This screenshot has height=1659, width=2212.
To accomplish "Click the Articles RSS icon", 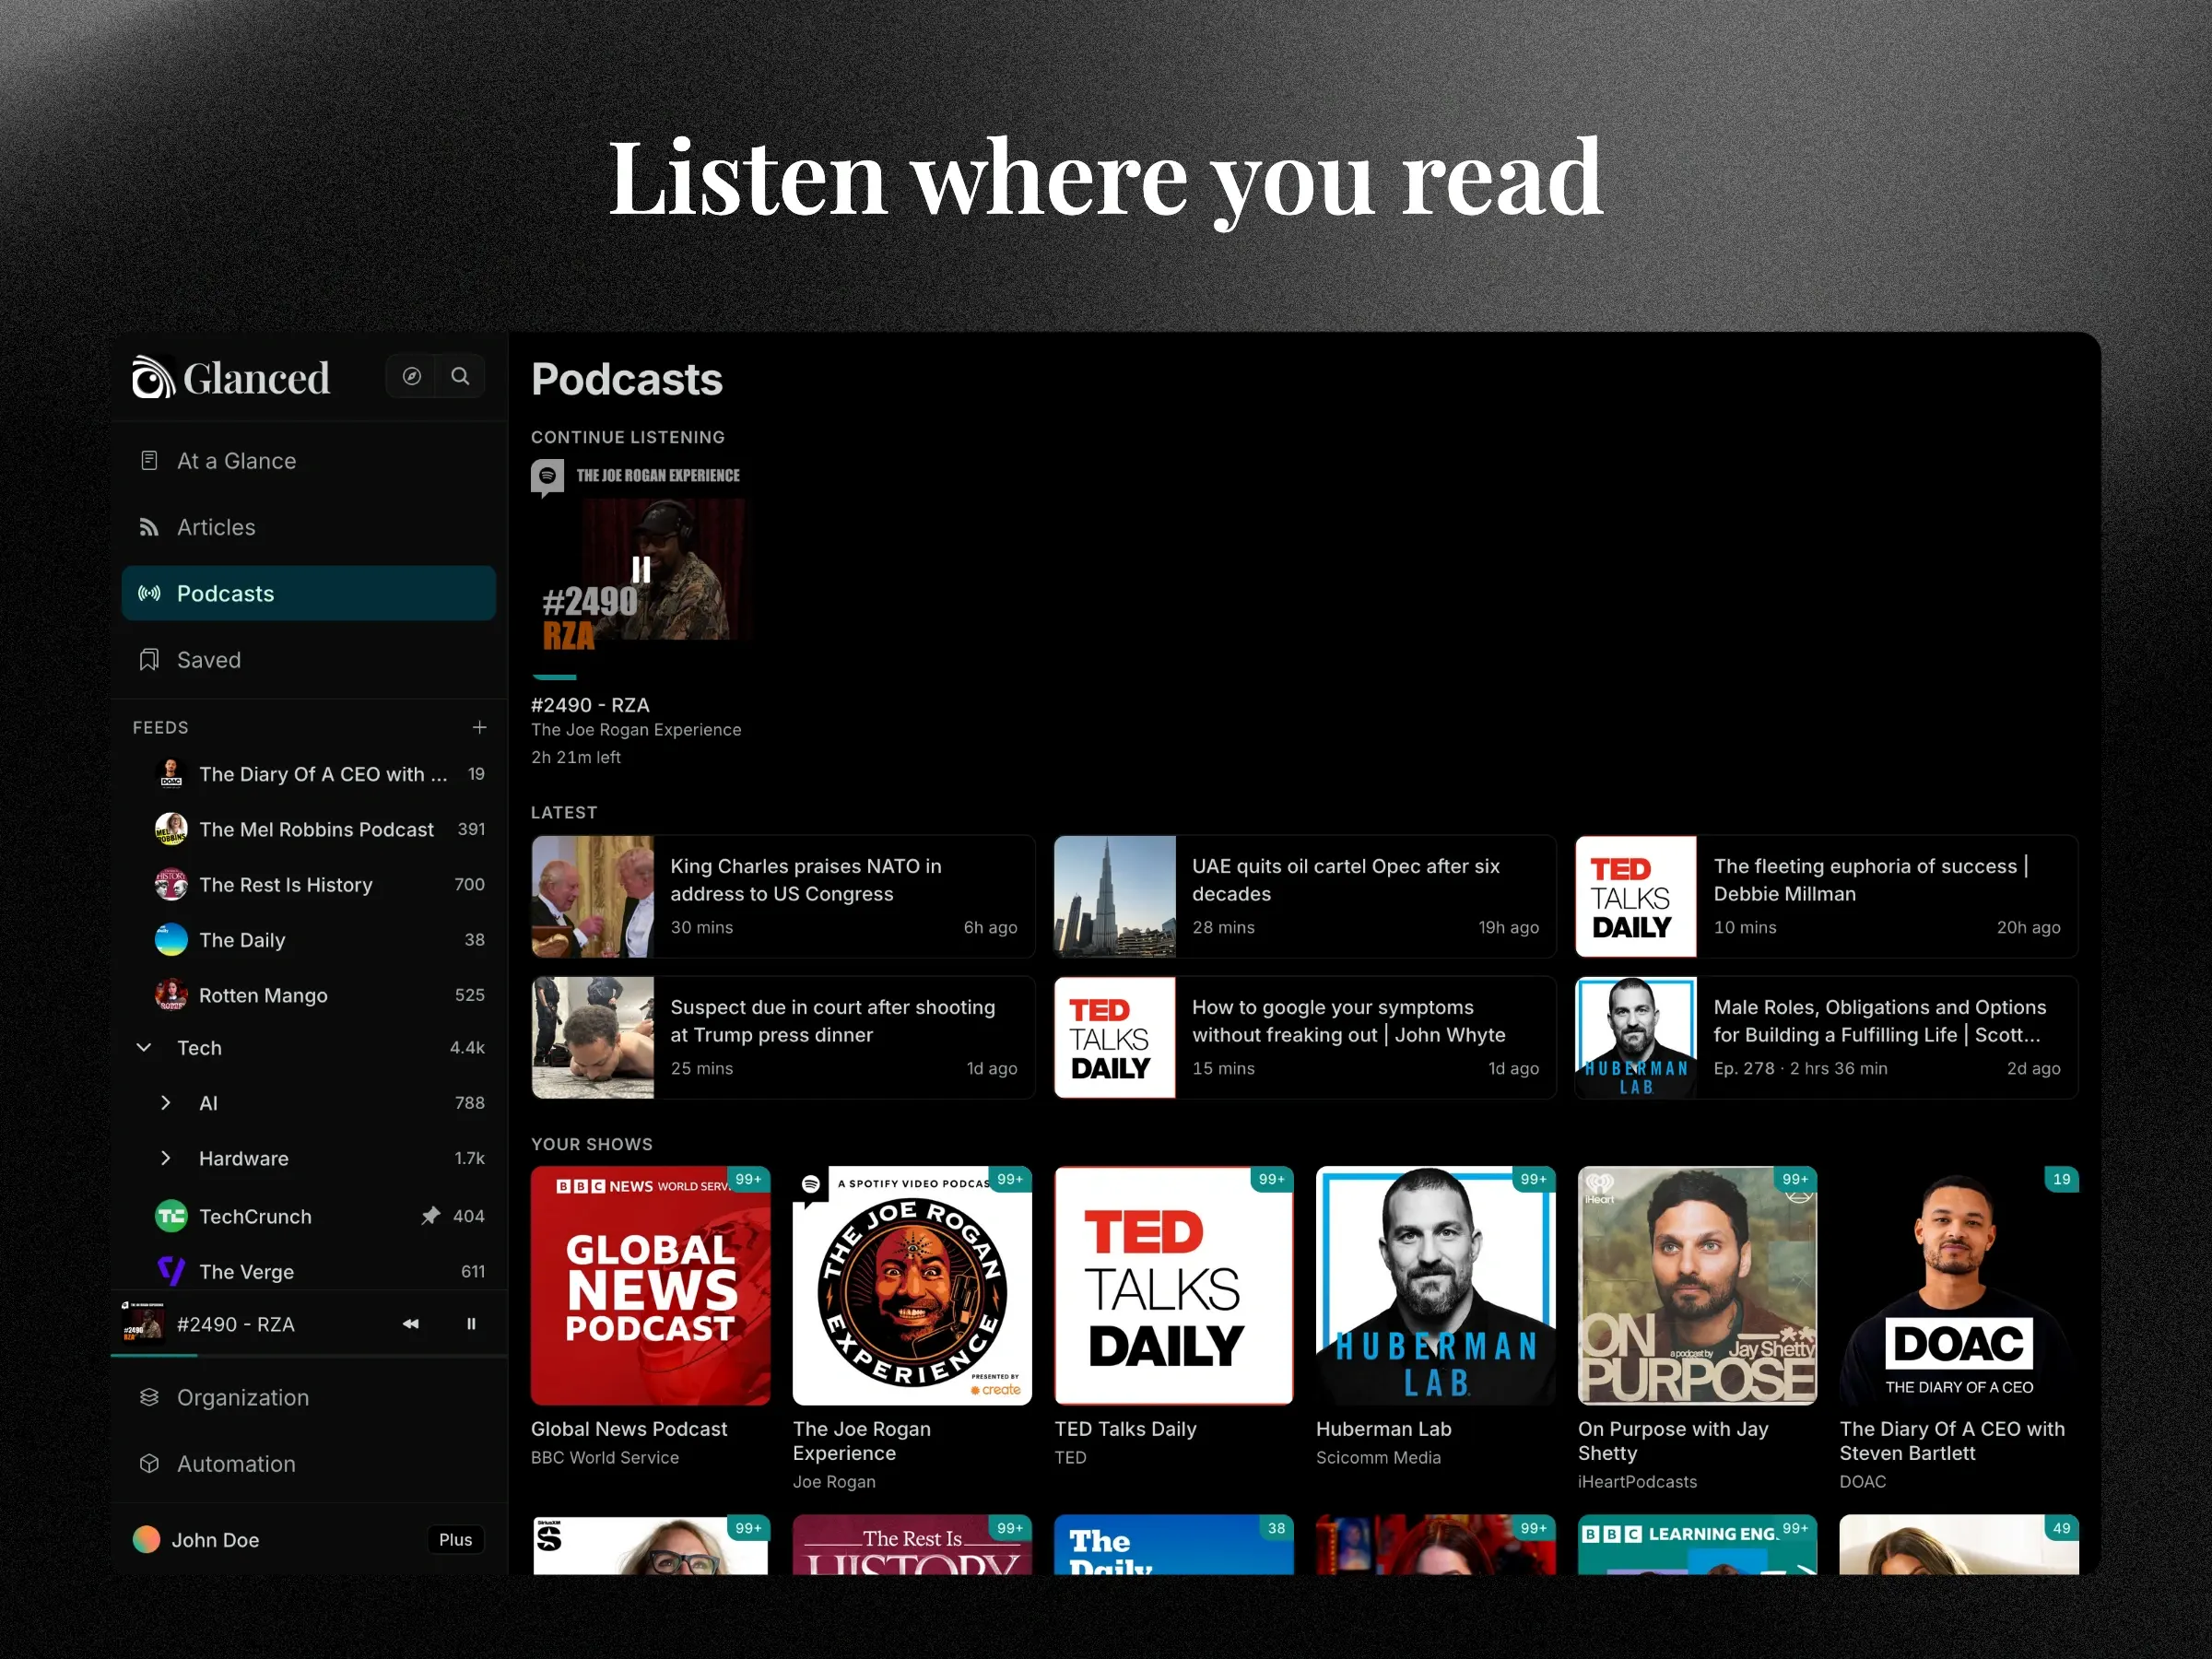I will [149, 527].
